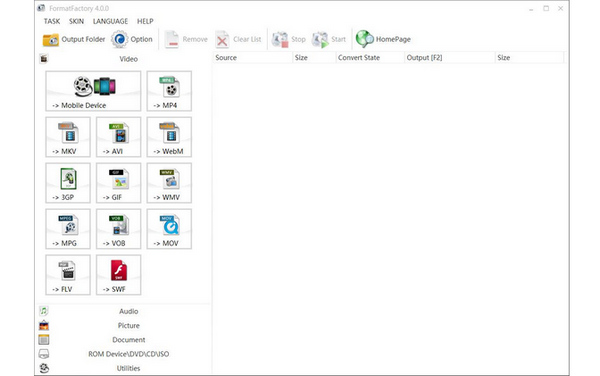Sort by the Source column header
600x376 pixels.
pyautogui.click(x=252, y=58)
